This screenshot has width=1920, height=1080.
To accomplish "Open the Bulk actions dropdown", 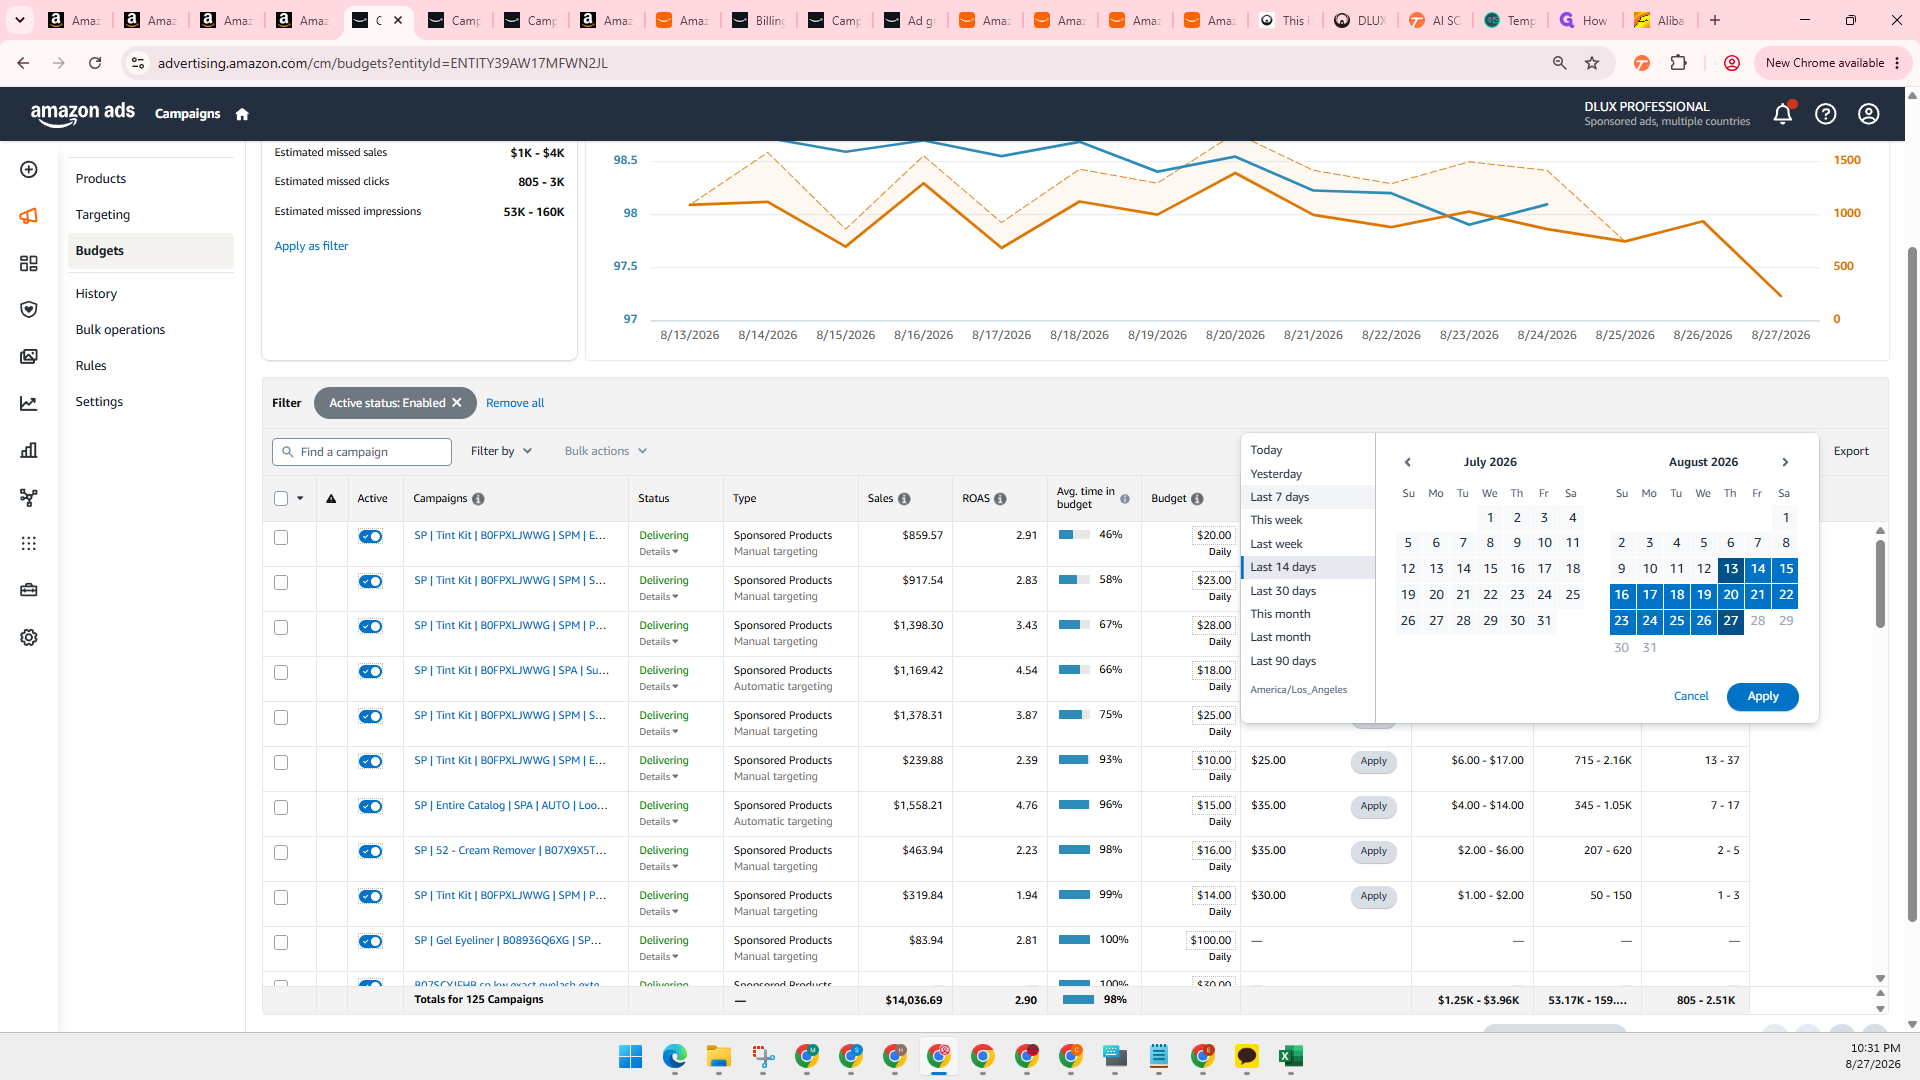I will (605, 451).
